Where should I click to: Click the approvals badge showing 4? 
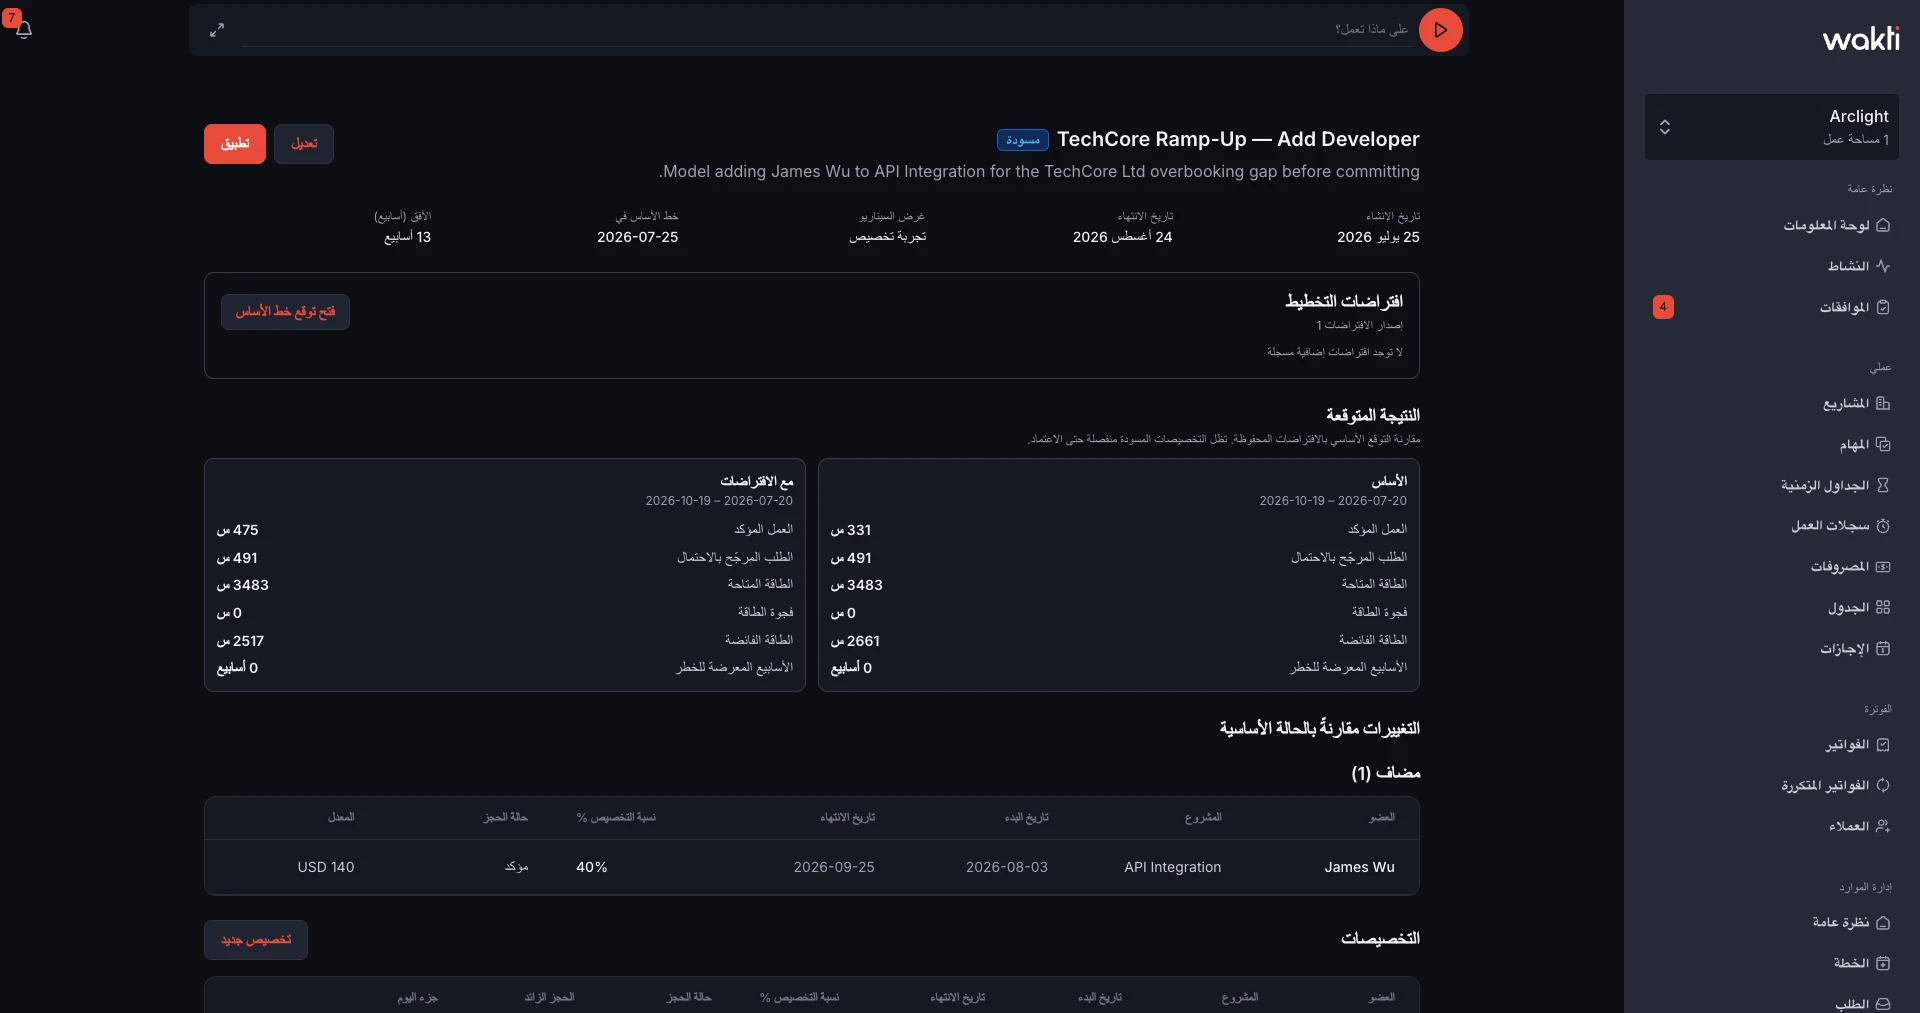click(1663, 307)
